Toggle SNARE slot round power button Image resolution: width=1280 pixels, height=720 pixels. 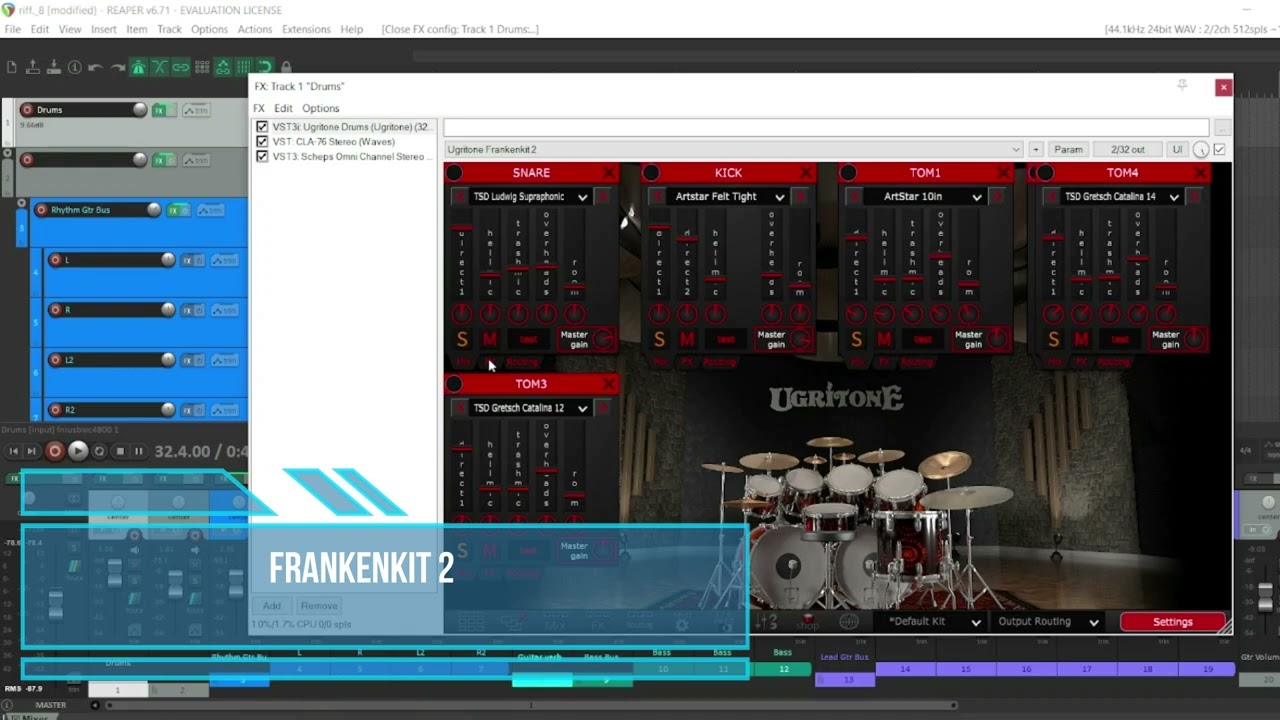454,173
